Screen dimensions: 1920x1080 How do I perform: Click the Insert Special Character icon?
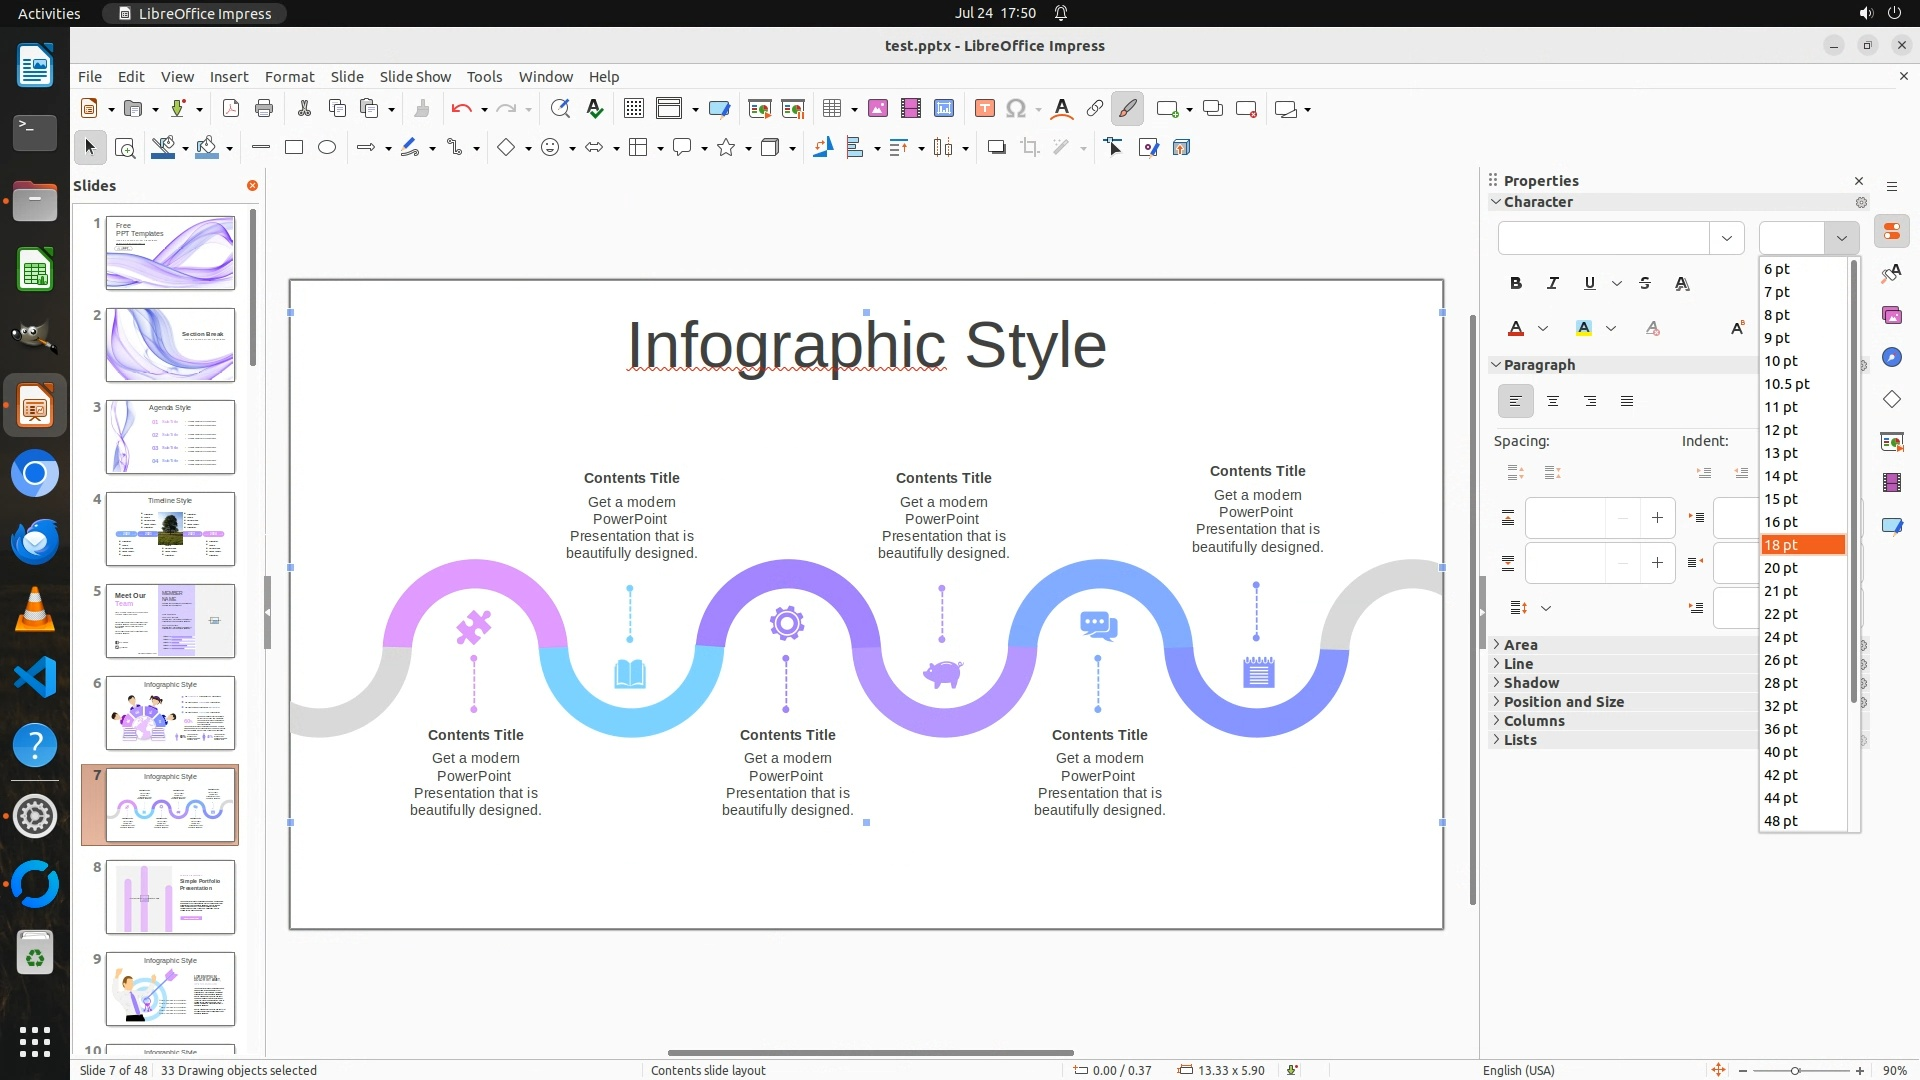coord(1015,109)
